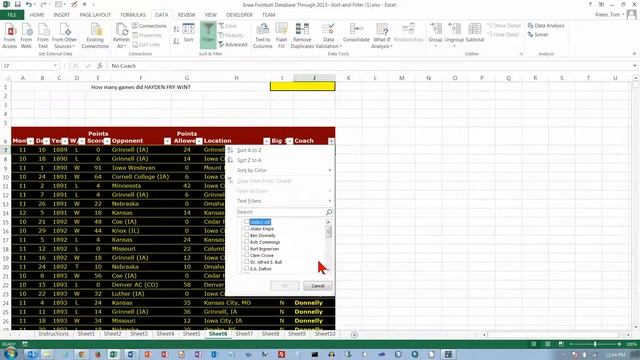This screenshot has height=360, width=640.
Task: Open the Connections command
Action: 149,26
